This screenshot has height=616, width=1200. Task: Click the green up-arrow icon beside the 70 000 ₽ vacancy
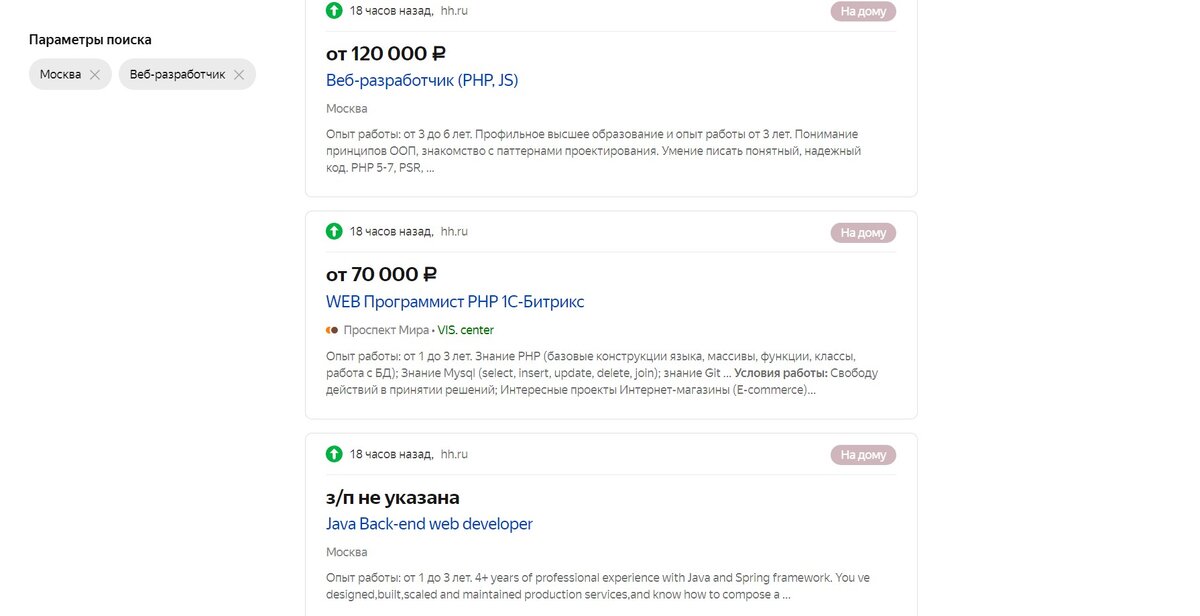click(x=333, y=231)
